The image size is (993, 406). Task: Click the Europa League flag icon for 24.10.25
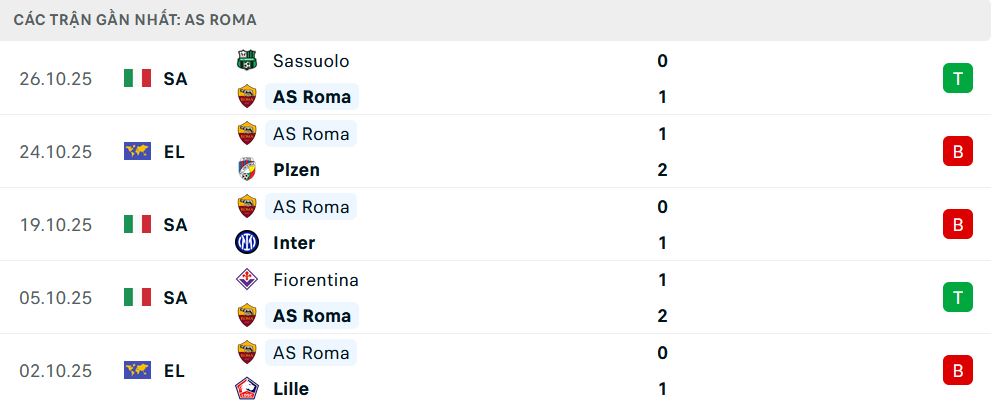137,151
